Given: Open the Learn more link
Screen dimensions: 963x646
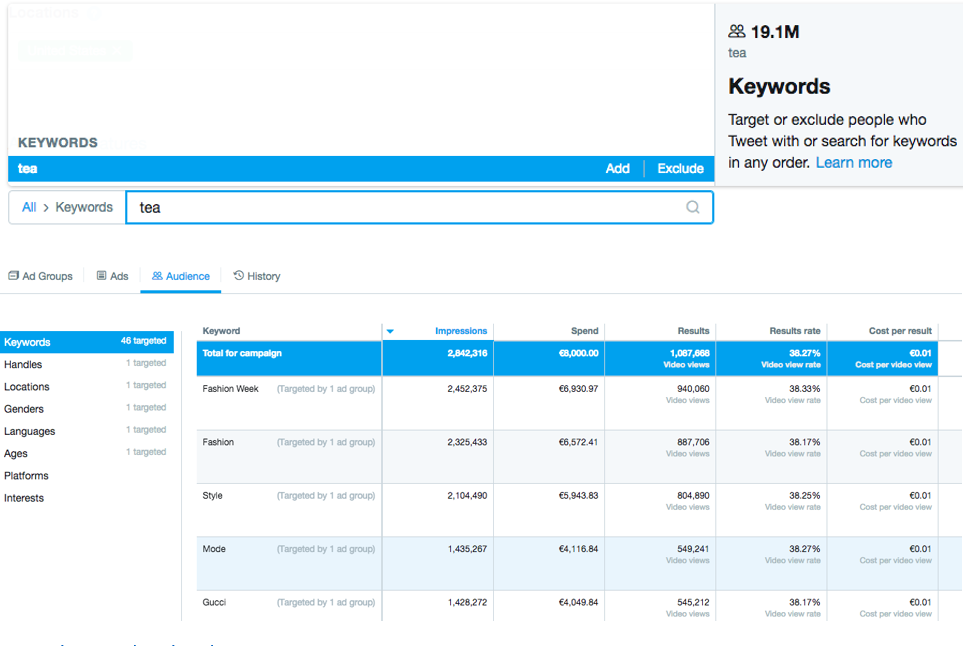Looking at the screenshot, I should [x=854, y=161].
